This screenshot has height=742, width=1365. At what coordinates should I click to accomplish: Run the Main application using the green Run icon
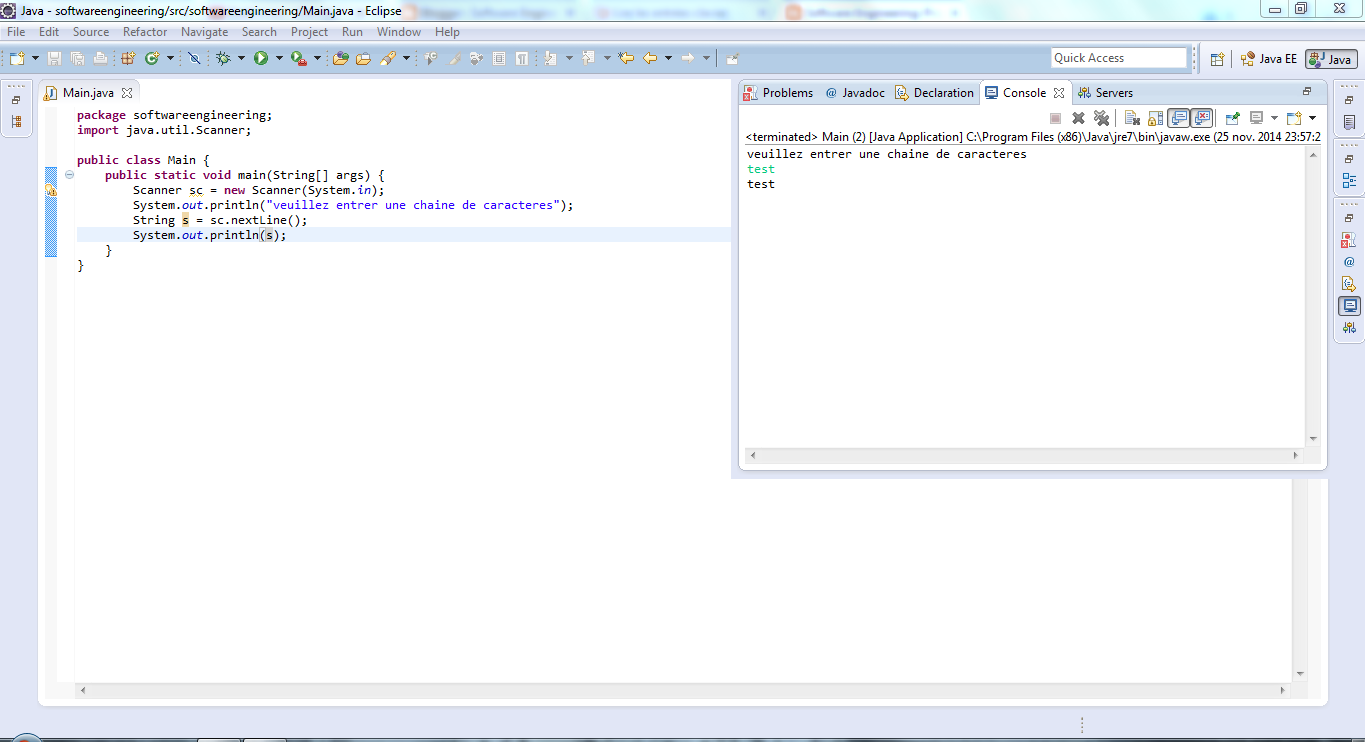coord(262,58)
